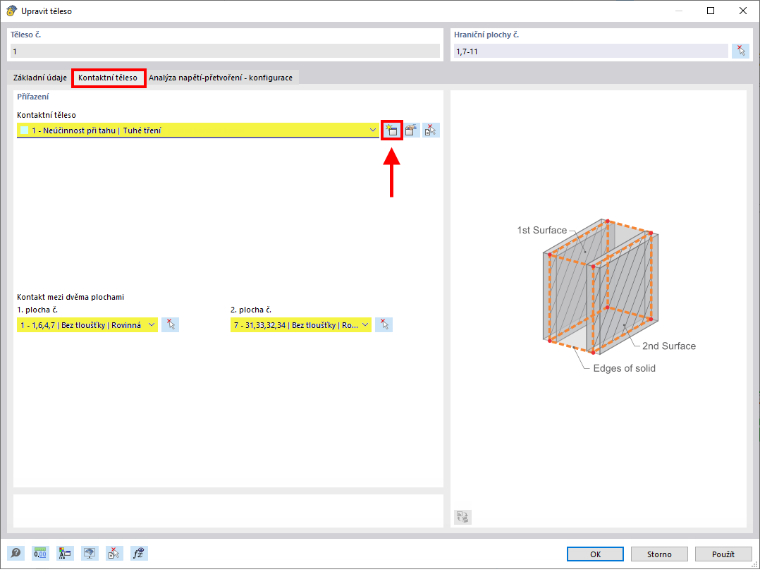Apply changes with Použít button
Viewport: 760px width, 572px height.
723,554
